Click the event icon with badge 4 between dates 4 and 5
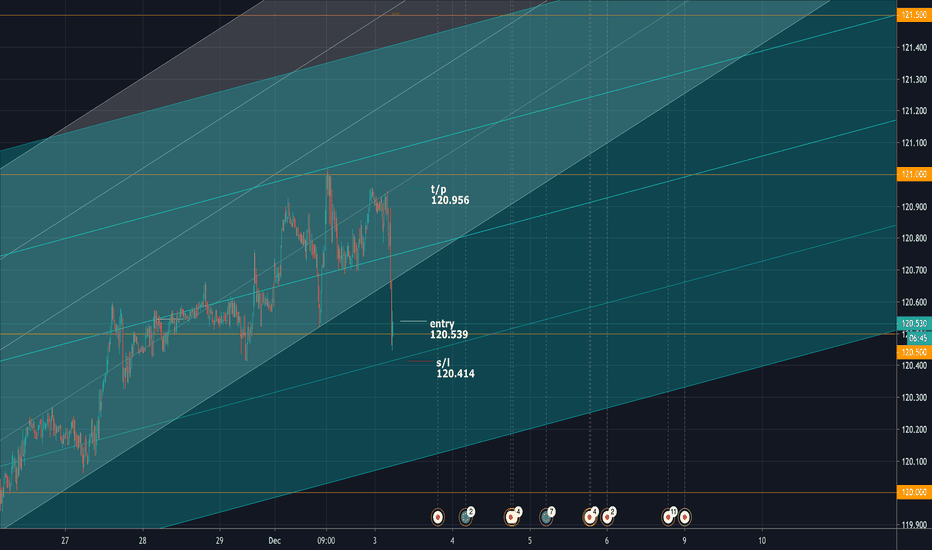The width and height of the screenshot is (932, 550). click(512, 517)
